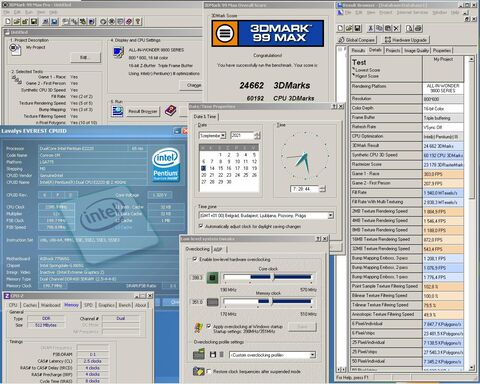480x384 pixels.
Task: Open the Time zone dropdown list
Action: [x=330, y=215]
